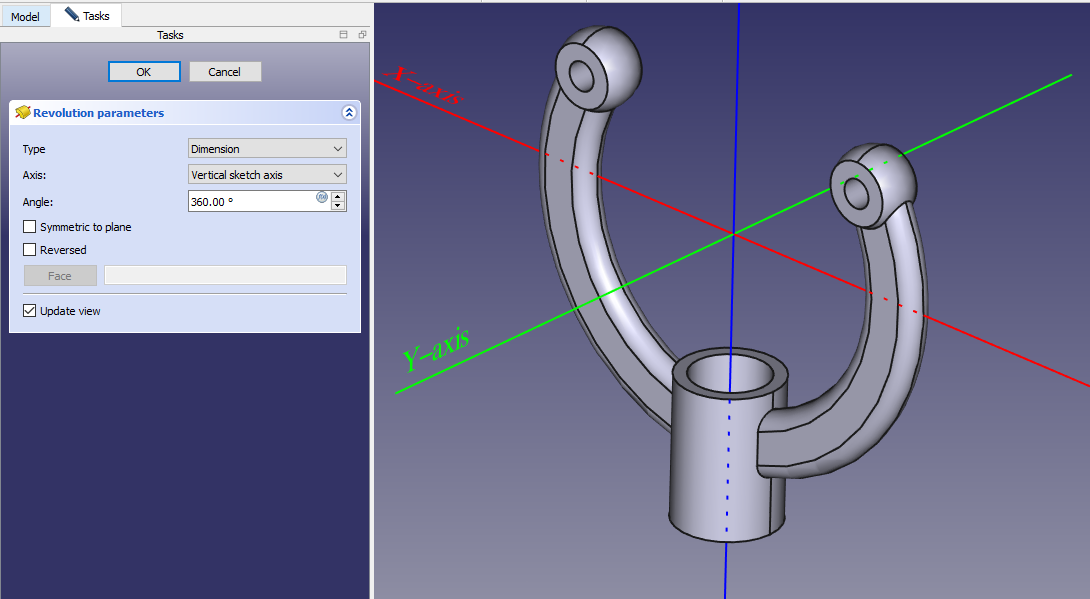Tick the Reversed checkbox
The image size is (1090, 599).
30,250
